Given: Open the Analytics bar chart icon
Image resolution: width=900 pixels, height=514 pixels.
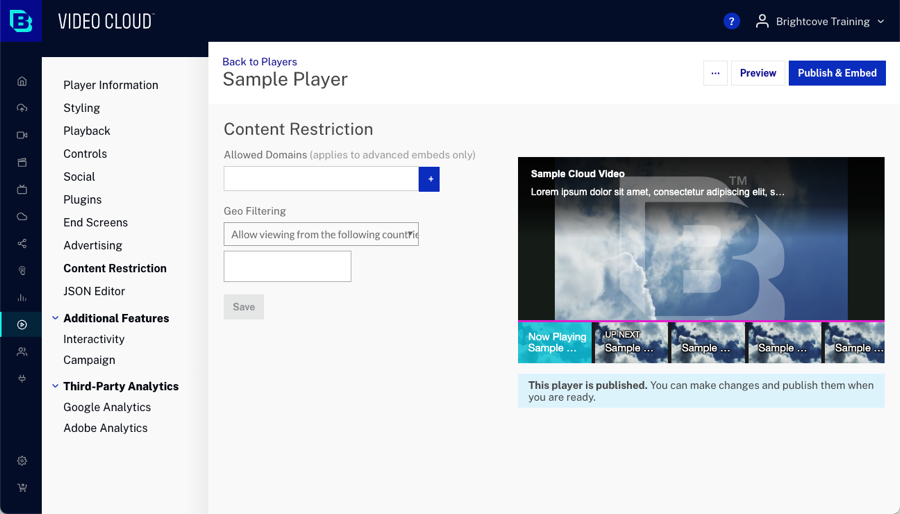Looking at the screenshot, I should coord(21,298).
